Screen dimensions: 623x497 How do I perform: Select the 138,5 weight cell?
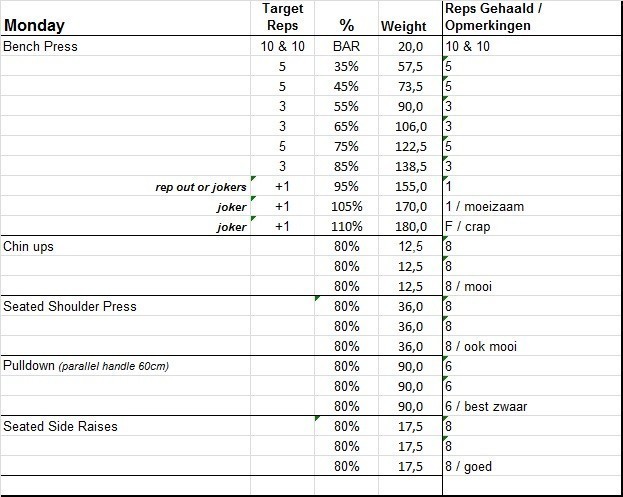point(410,166)
